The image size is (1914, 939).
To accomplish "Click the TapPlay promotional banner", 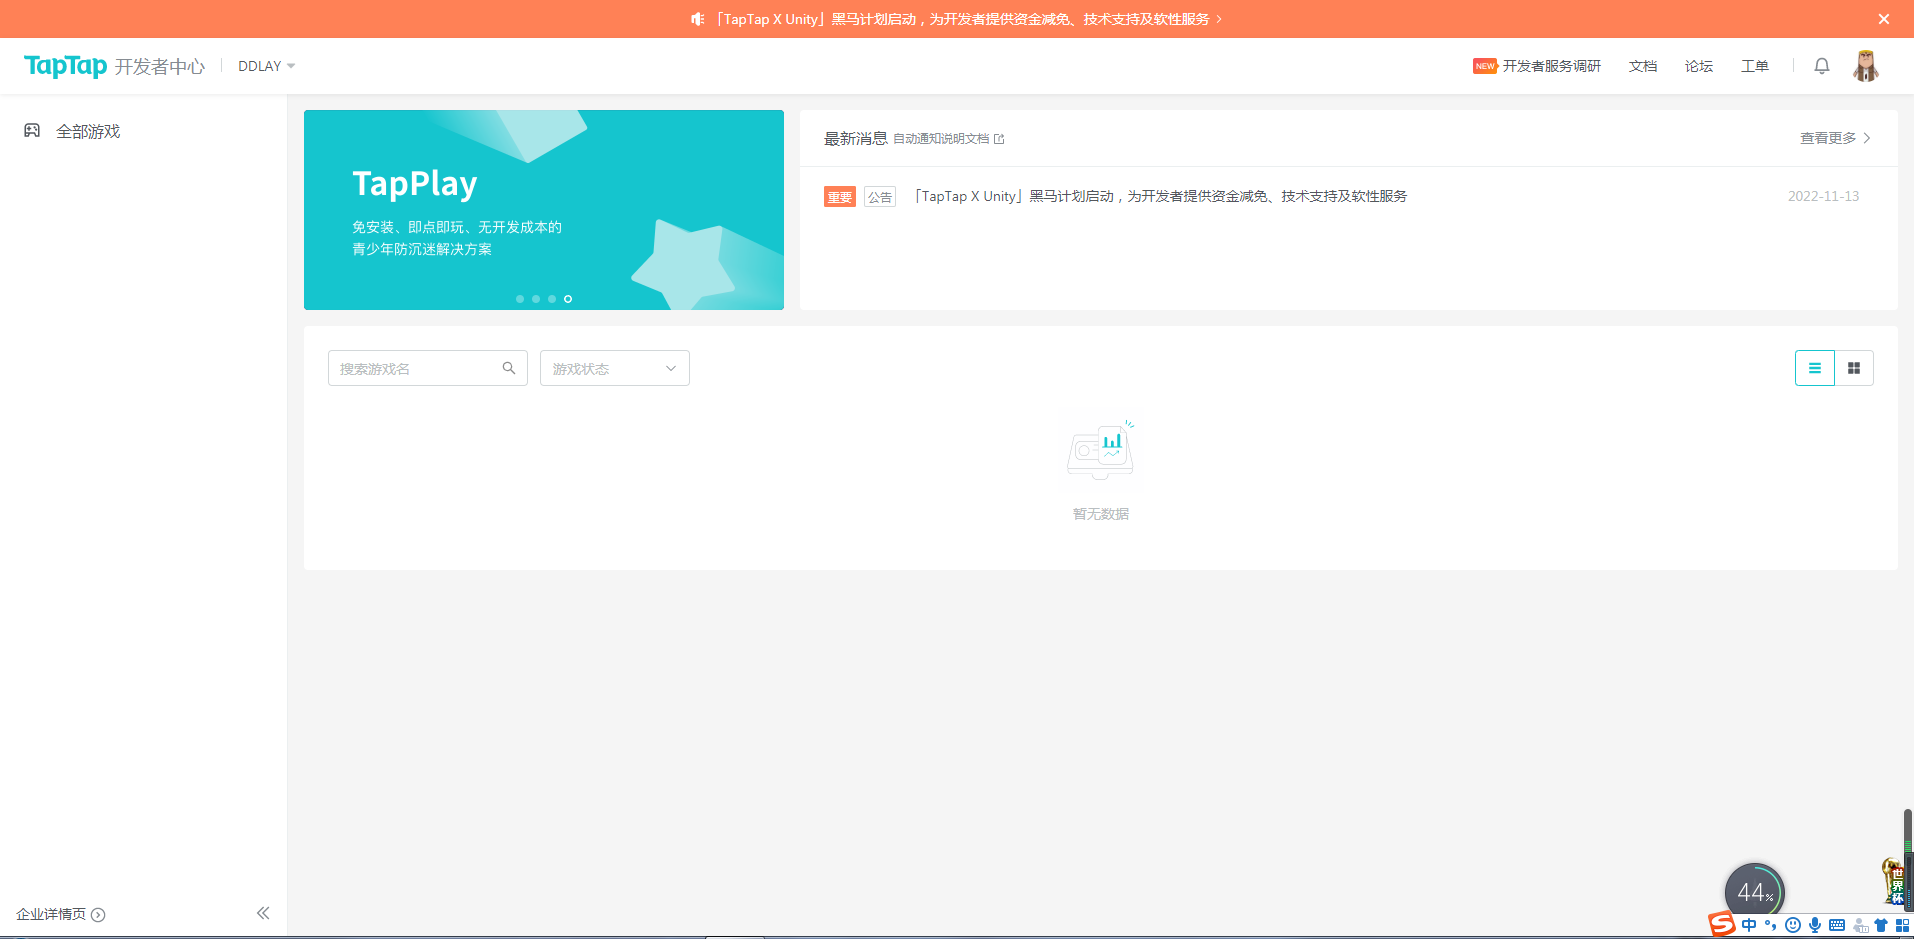I will [544, 210].
